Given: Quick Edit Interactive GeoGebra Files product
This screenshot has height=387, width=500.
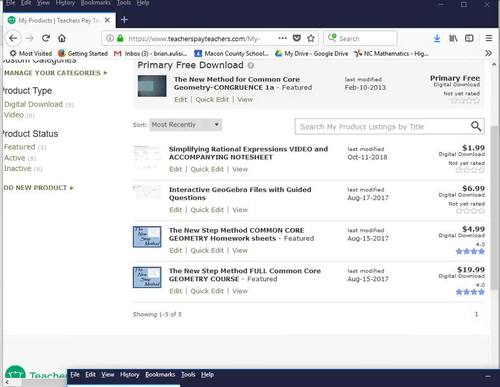Looking at the screenshot, I should point(207,210).
